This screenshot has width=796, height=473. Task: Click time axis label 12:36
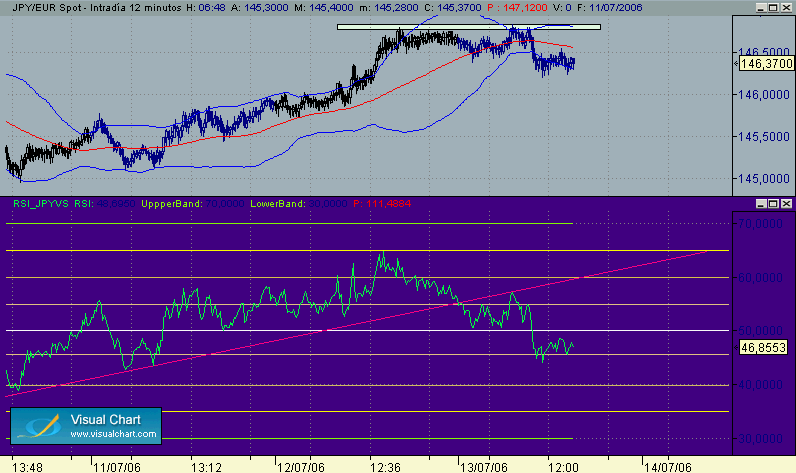point(385,467)
